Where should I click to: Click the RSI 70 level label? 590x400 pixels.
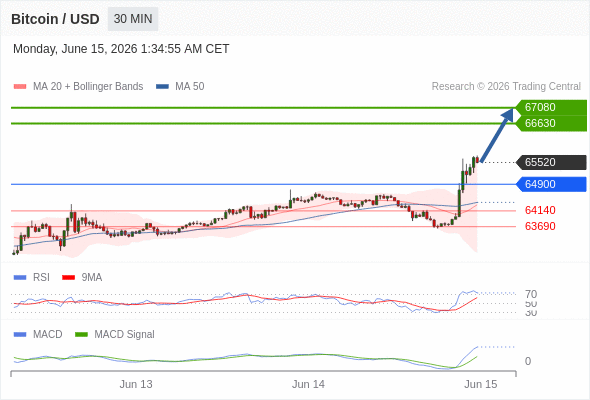(531, 294)
